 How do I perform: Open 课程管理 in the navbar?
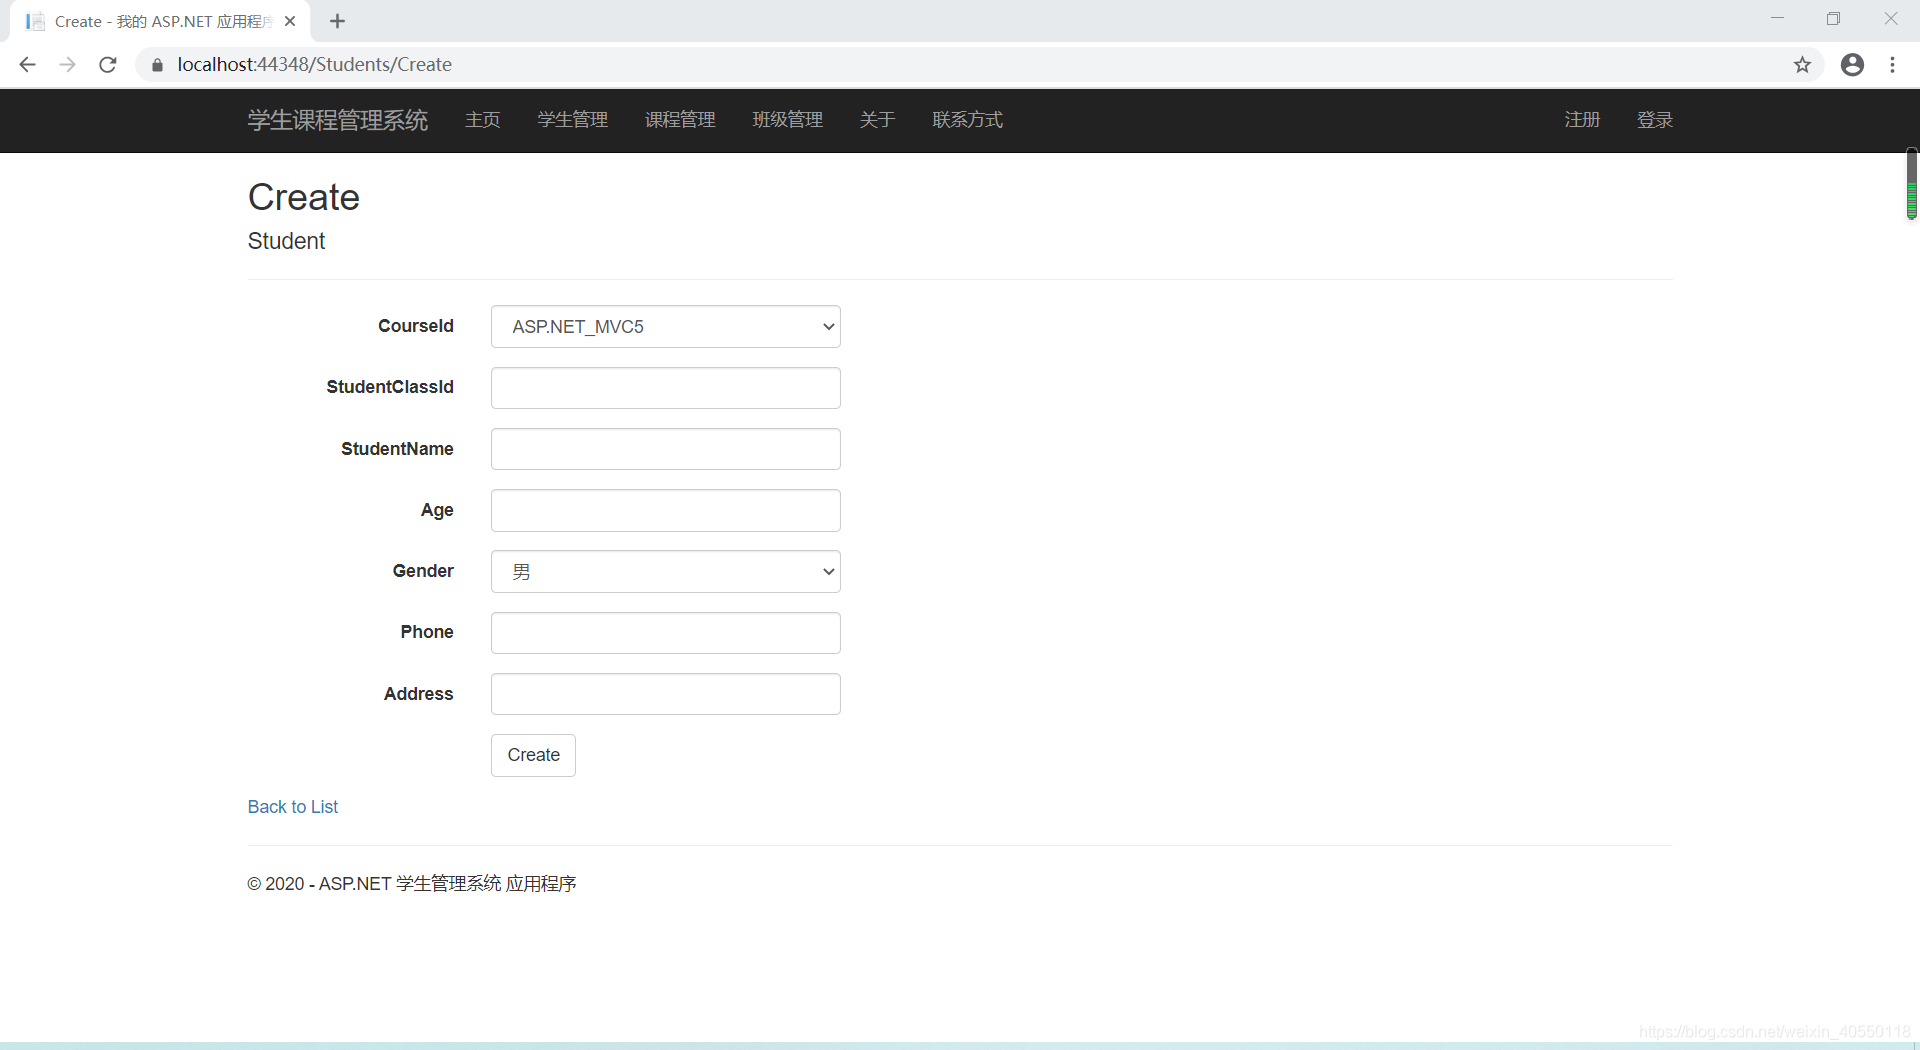coord(680,120)
